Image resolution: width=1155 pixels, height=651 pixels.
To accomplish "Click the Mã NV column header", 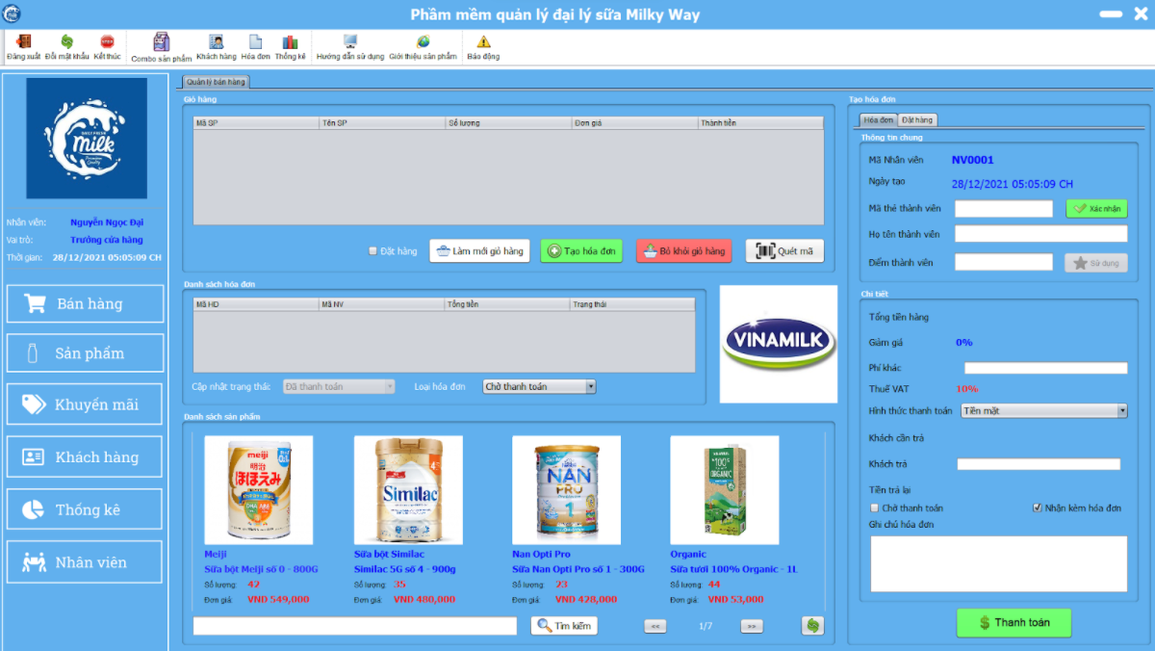I will pos(382,304).
